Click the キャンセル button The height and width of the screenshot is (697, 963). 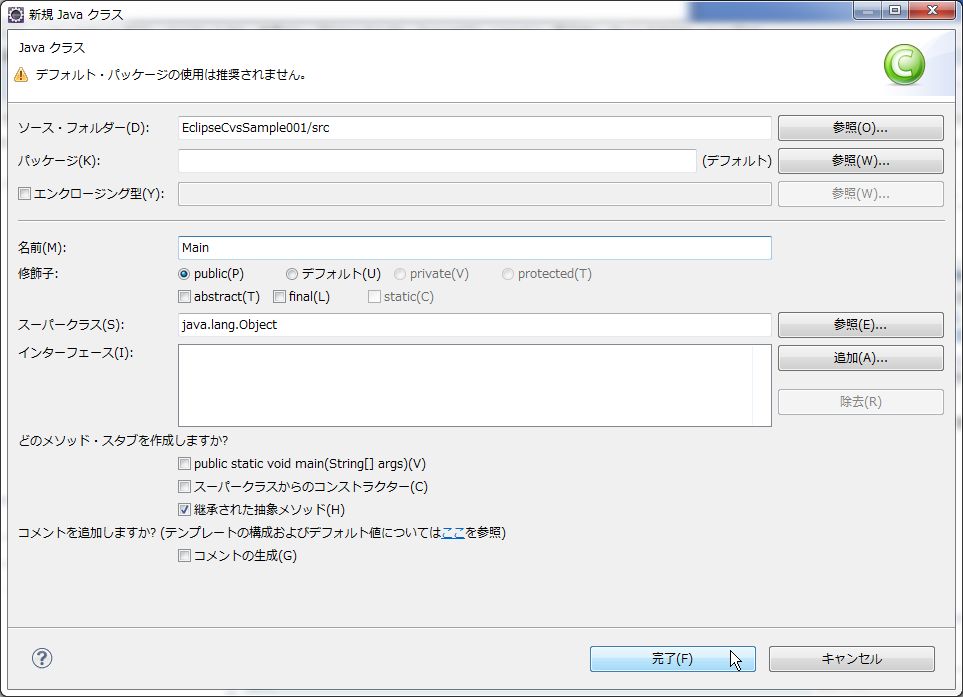point(852,659)
